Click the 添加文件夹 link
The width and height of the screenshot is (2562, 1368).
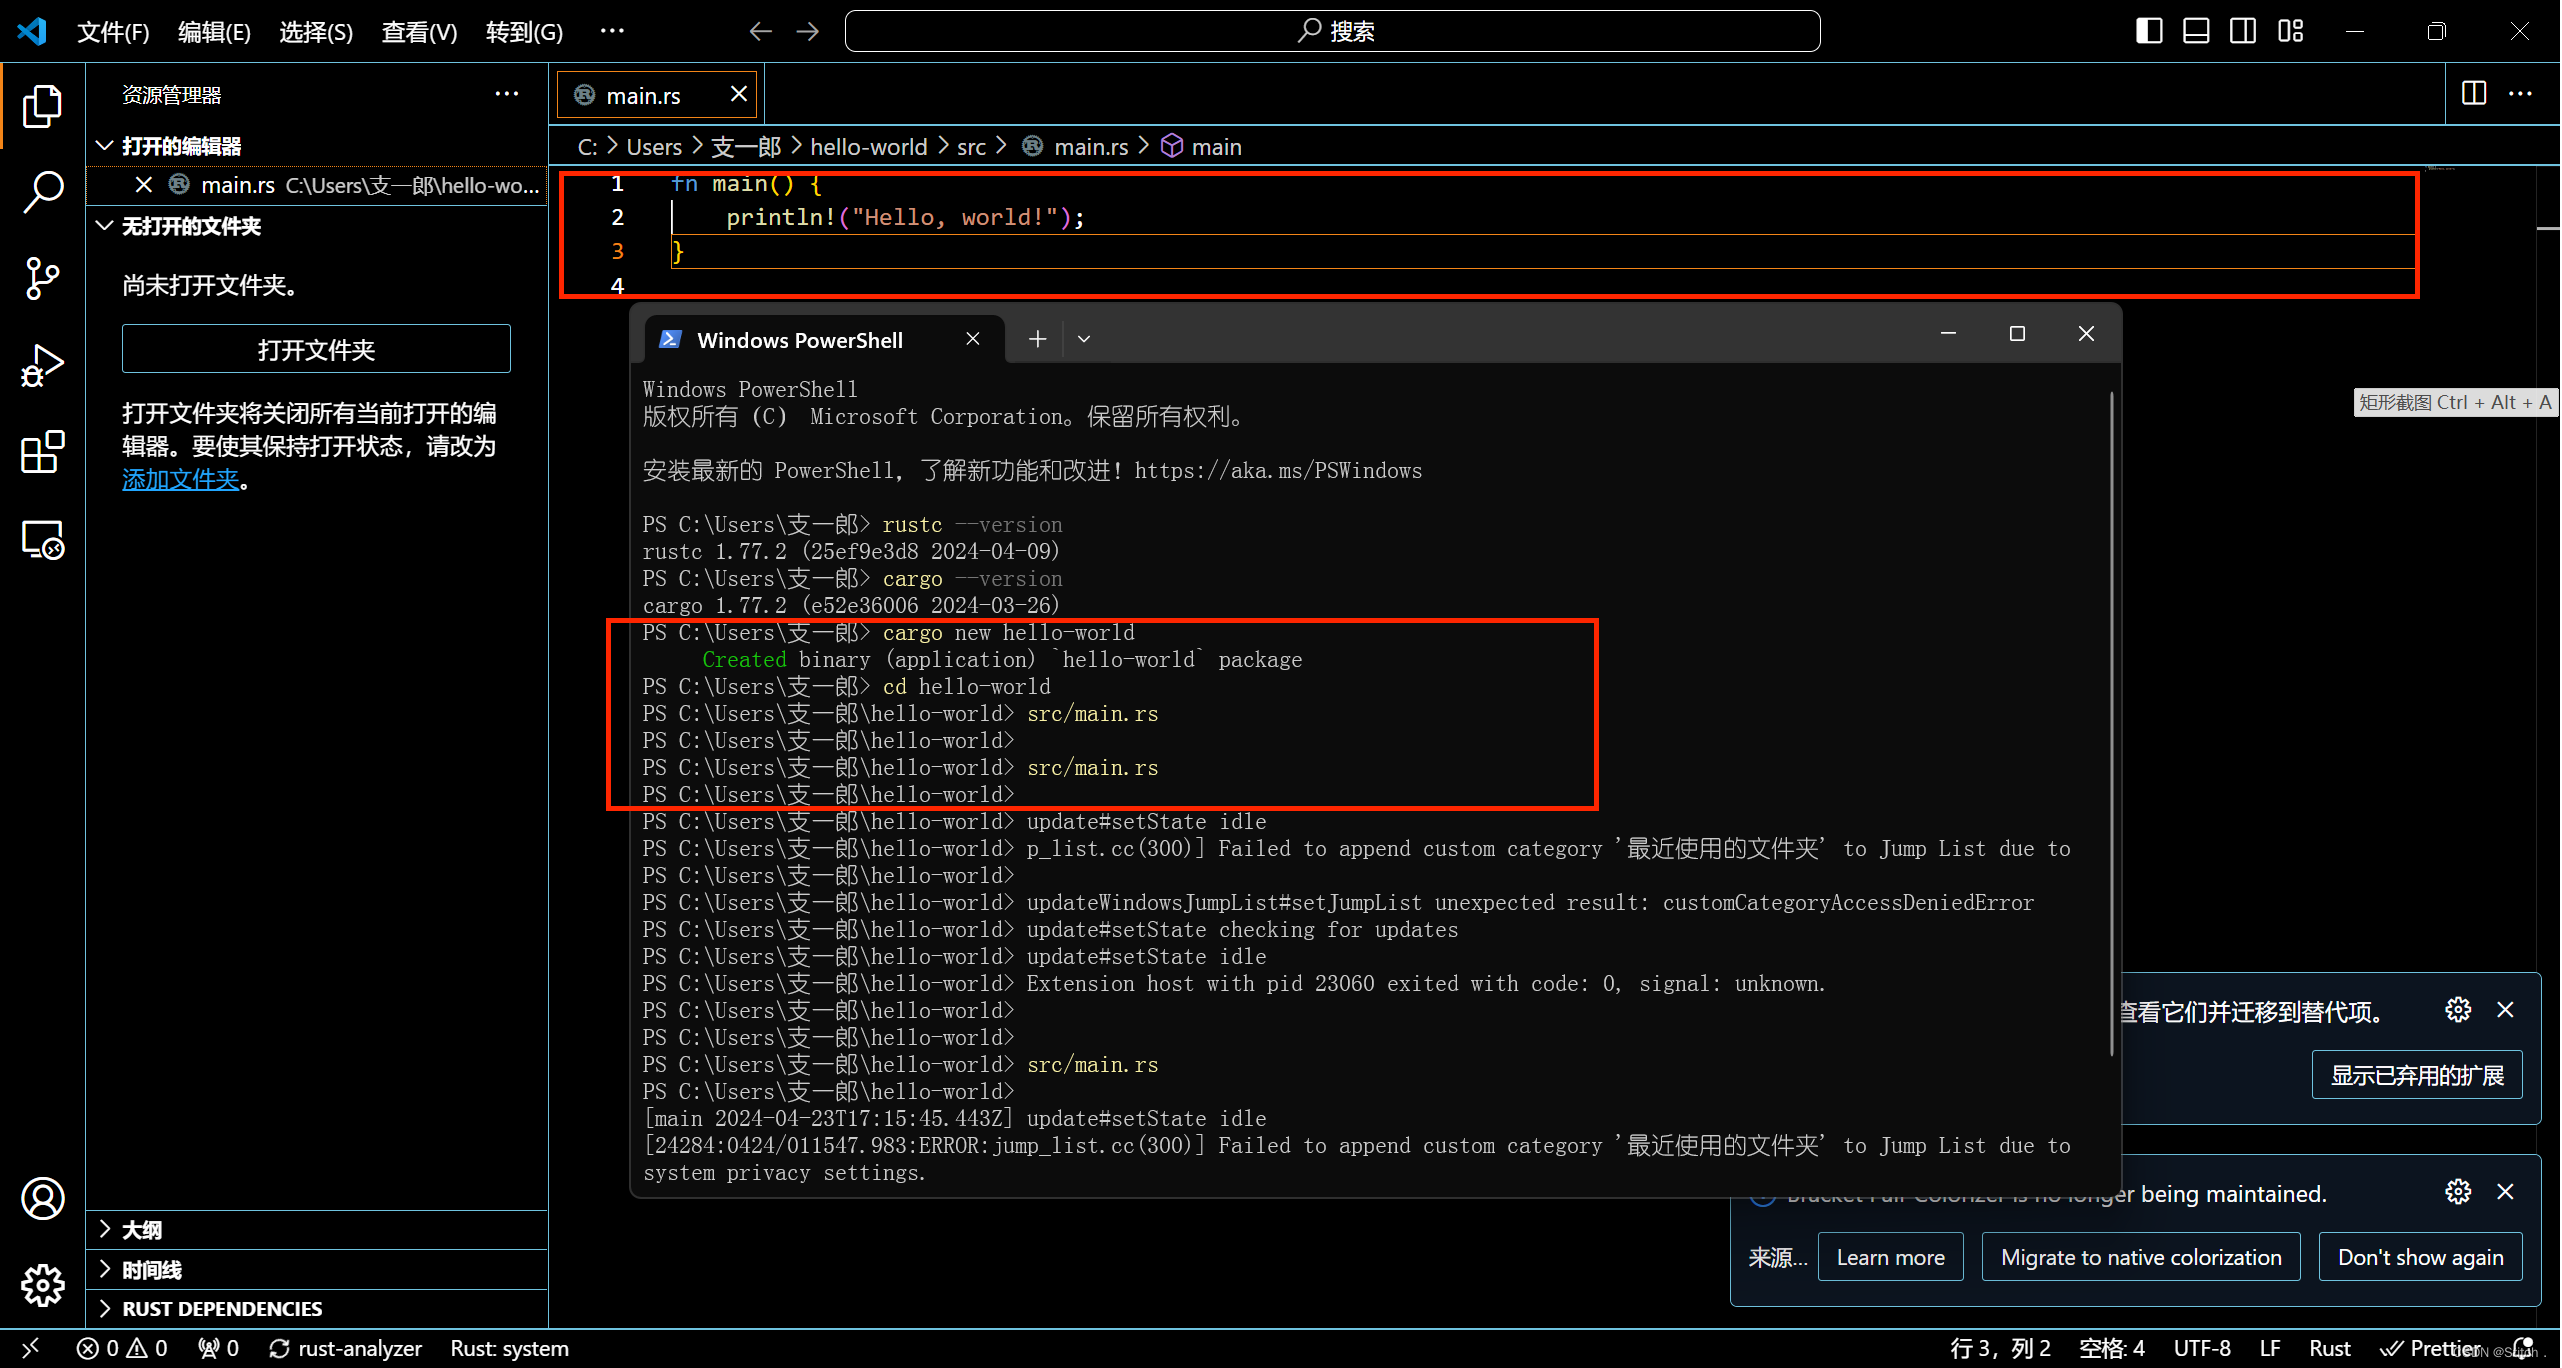pos(180,479)
